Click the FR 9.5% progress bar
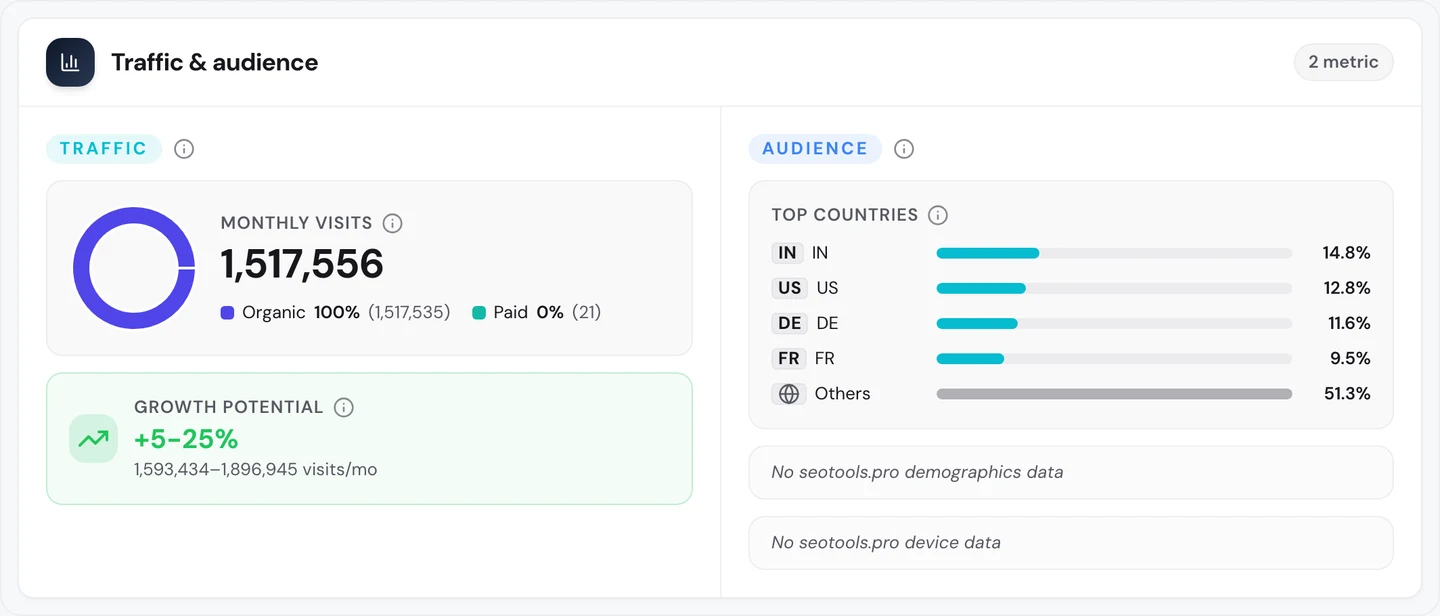Viewport: 1440px width, 616px height. click(x=1114, y=358)
